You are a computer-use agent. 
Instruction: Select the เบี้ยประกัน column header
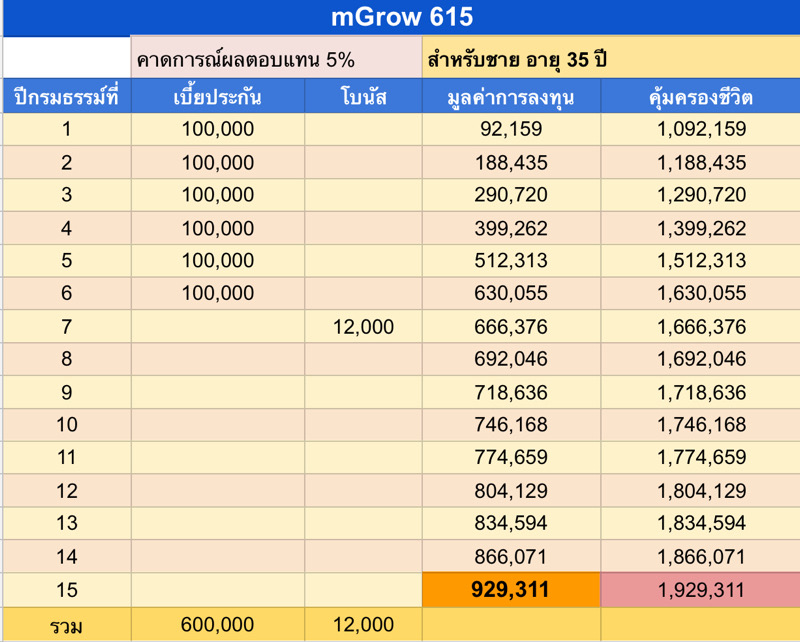(217, 96)
